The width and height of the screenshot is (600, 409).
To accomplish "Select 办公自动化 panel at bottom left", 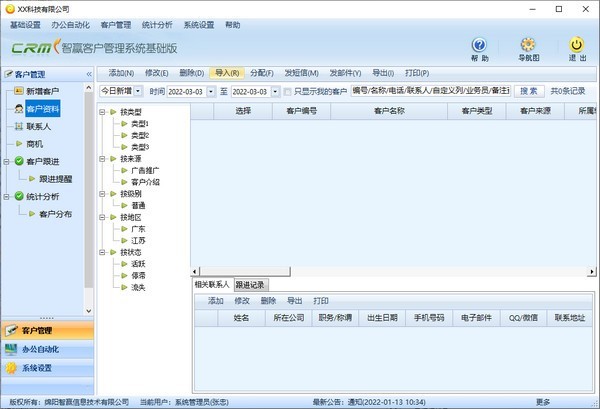I will 47,349.
